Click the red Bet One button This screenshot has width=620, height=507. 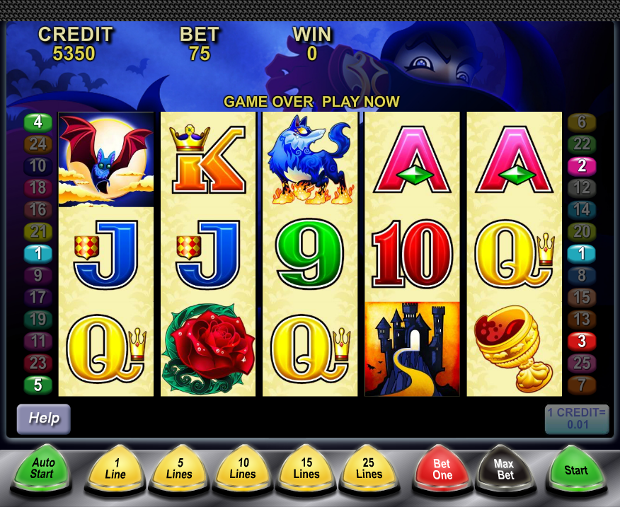tap(442, 469)
